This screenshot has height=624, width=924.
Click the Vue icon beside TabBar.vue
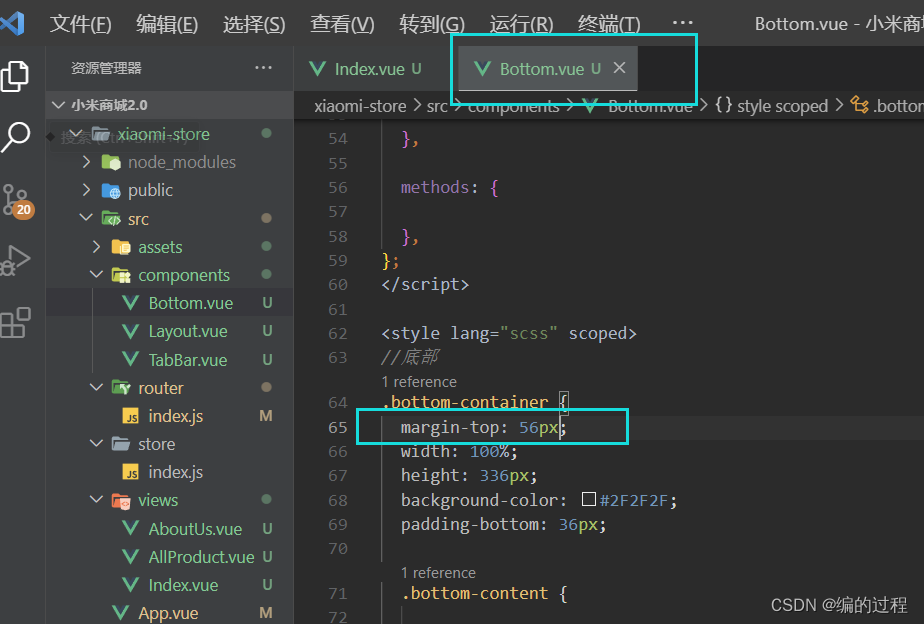(x=131, y=359)
